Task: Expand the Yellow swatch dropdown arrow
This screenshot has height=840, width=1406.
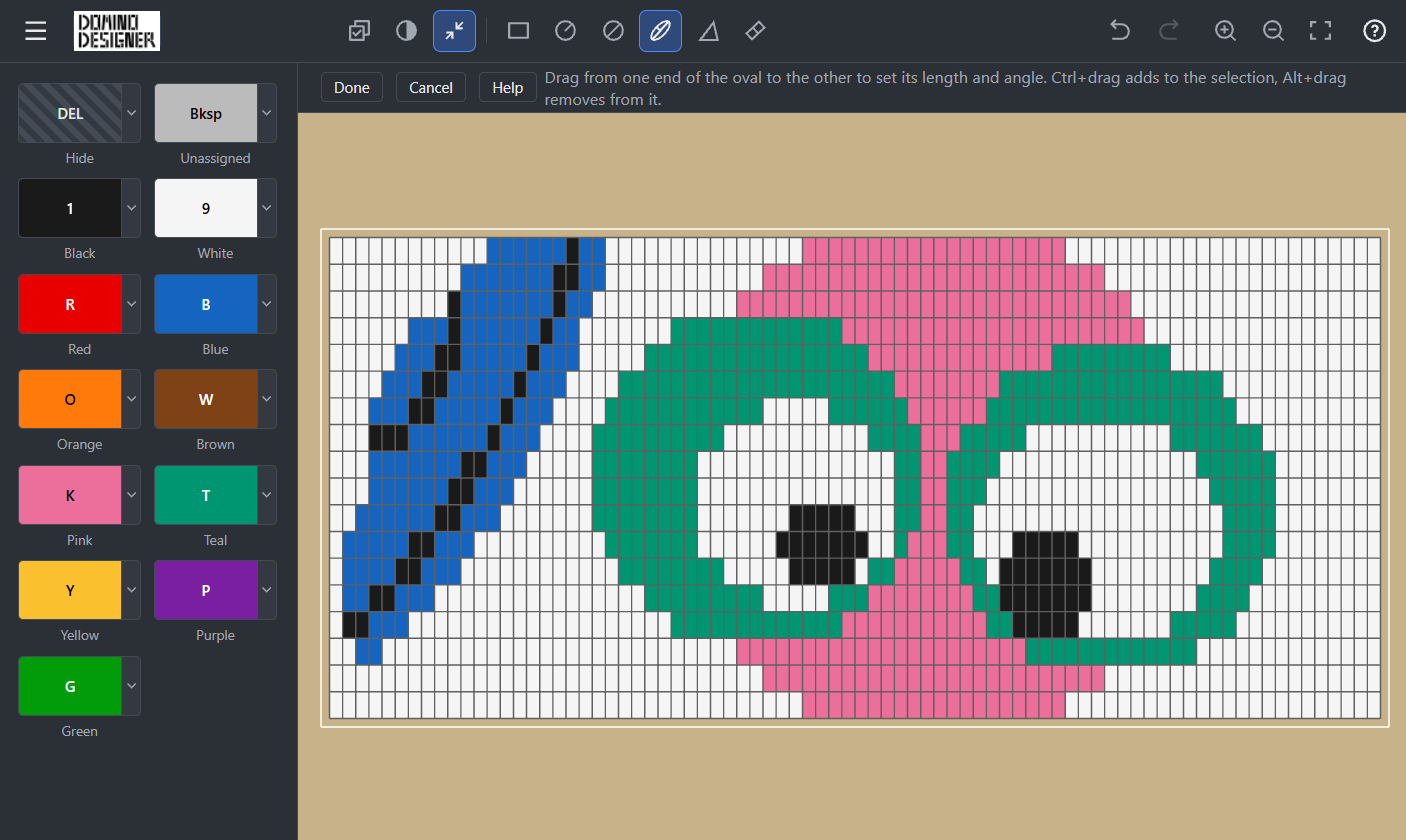Action: 131,590
